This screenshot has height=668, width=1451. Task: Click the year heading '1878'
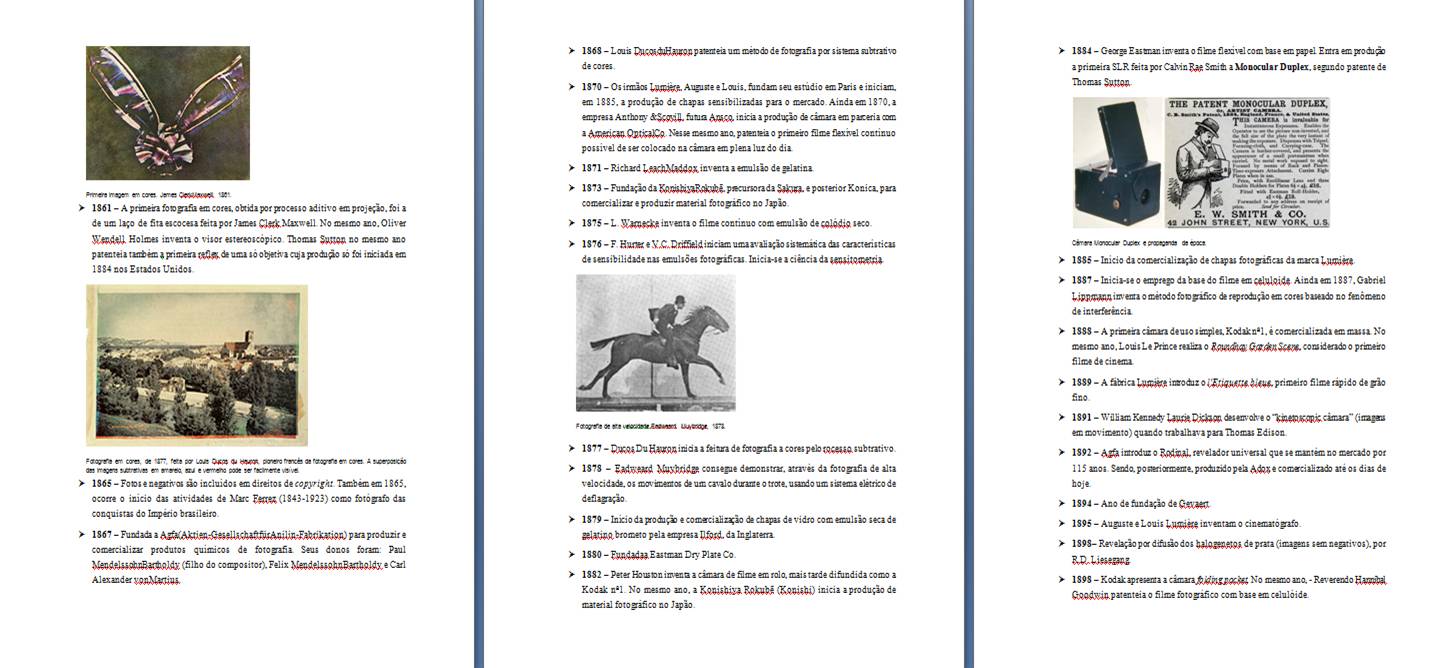[592, 468]
